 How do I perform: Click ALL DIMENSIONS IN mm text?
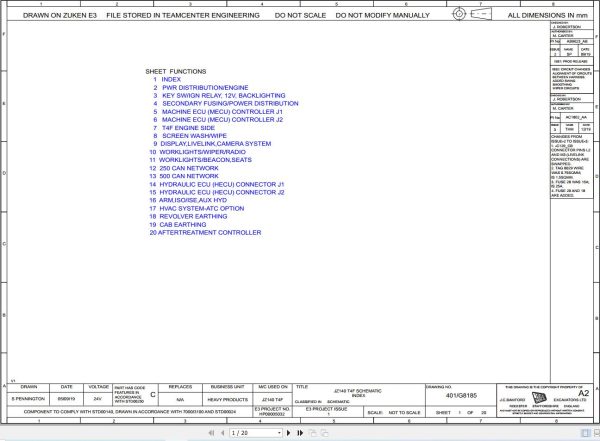click(548, 15)
